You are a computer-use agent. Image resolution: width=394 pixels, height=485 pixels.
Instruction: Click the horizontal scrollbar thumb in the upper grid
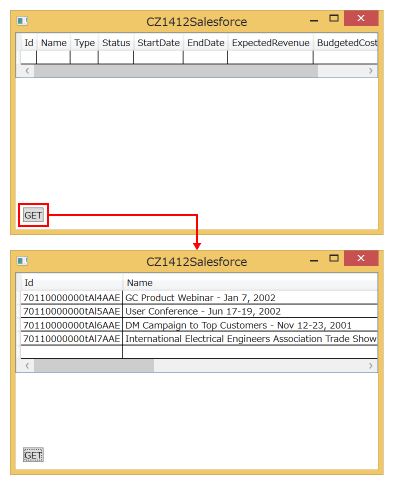pyautogui.click(x=176, y=71)
